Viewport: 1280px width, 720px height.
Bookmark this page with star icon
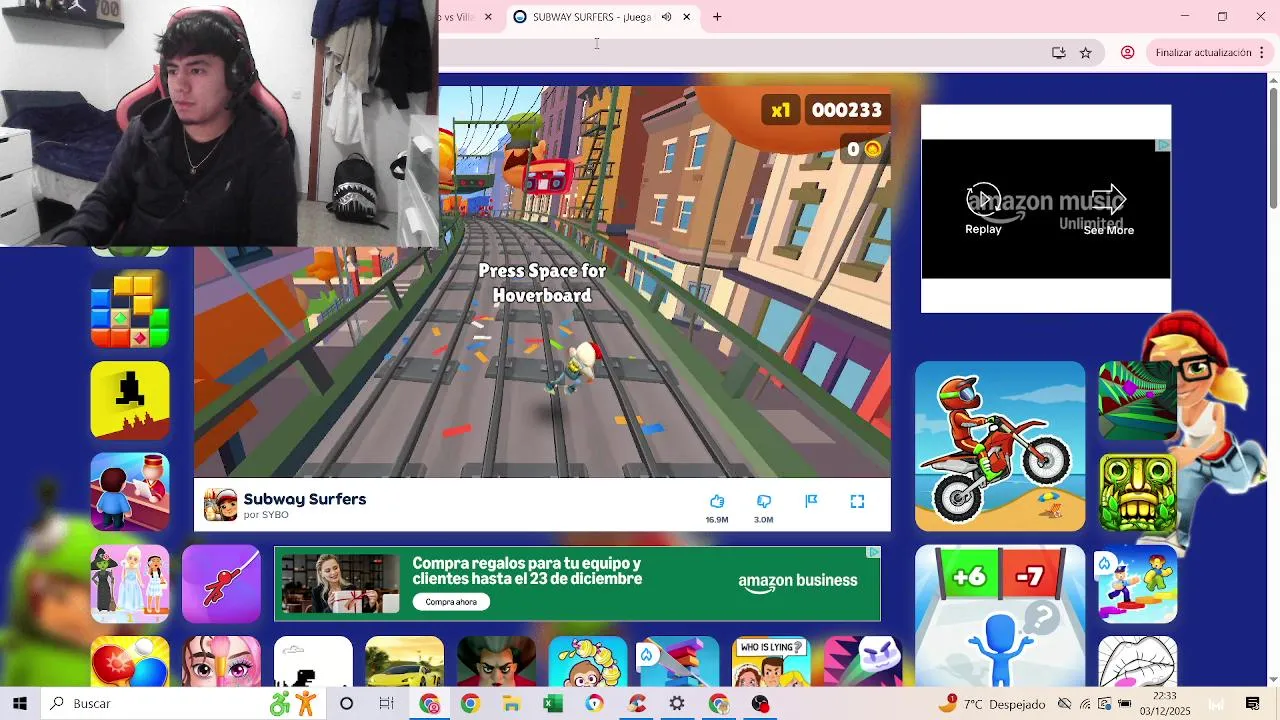(x=1086, y=53)
